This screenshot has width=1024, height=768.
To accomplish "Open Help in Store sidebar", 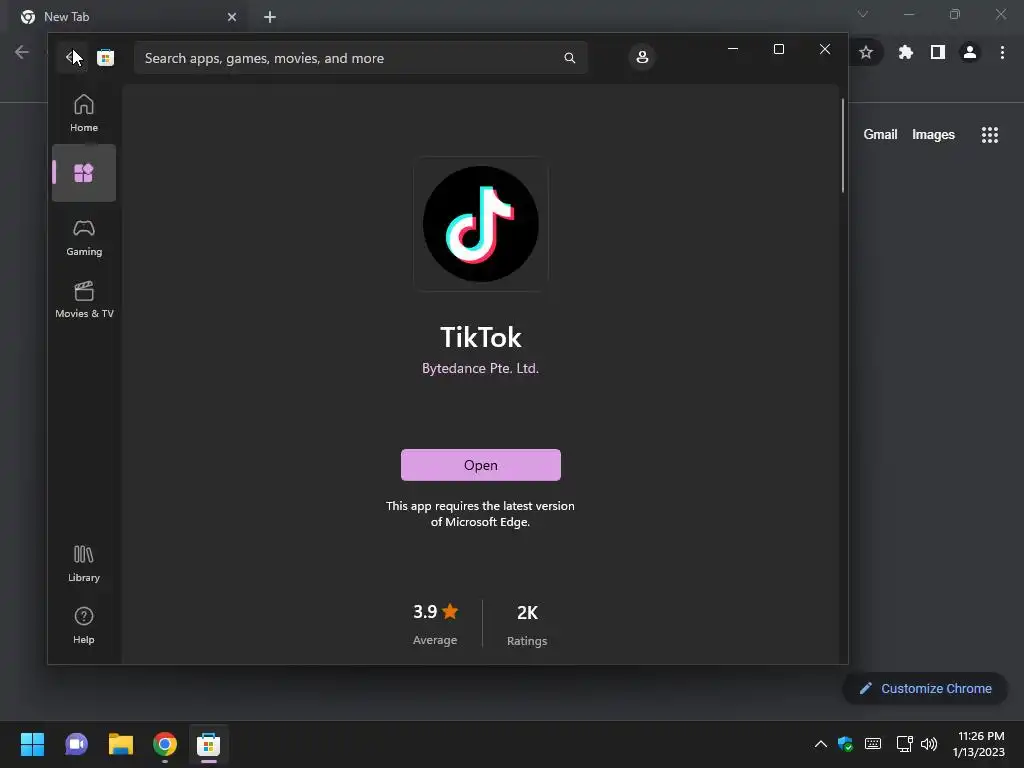I will (x=84, y=626).
